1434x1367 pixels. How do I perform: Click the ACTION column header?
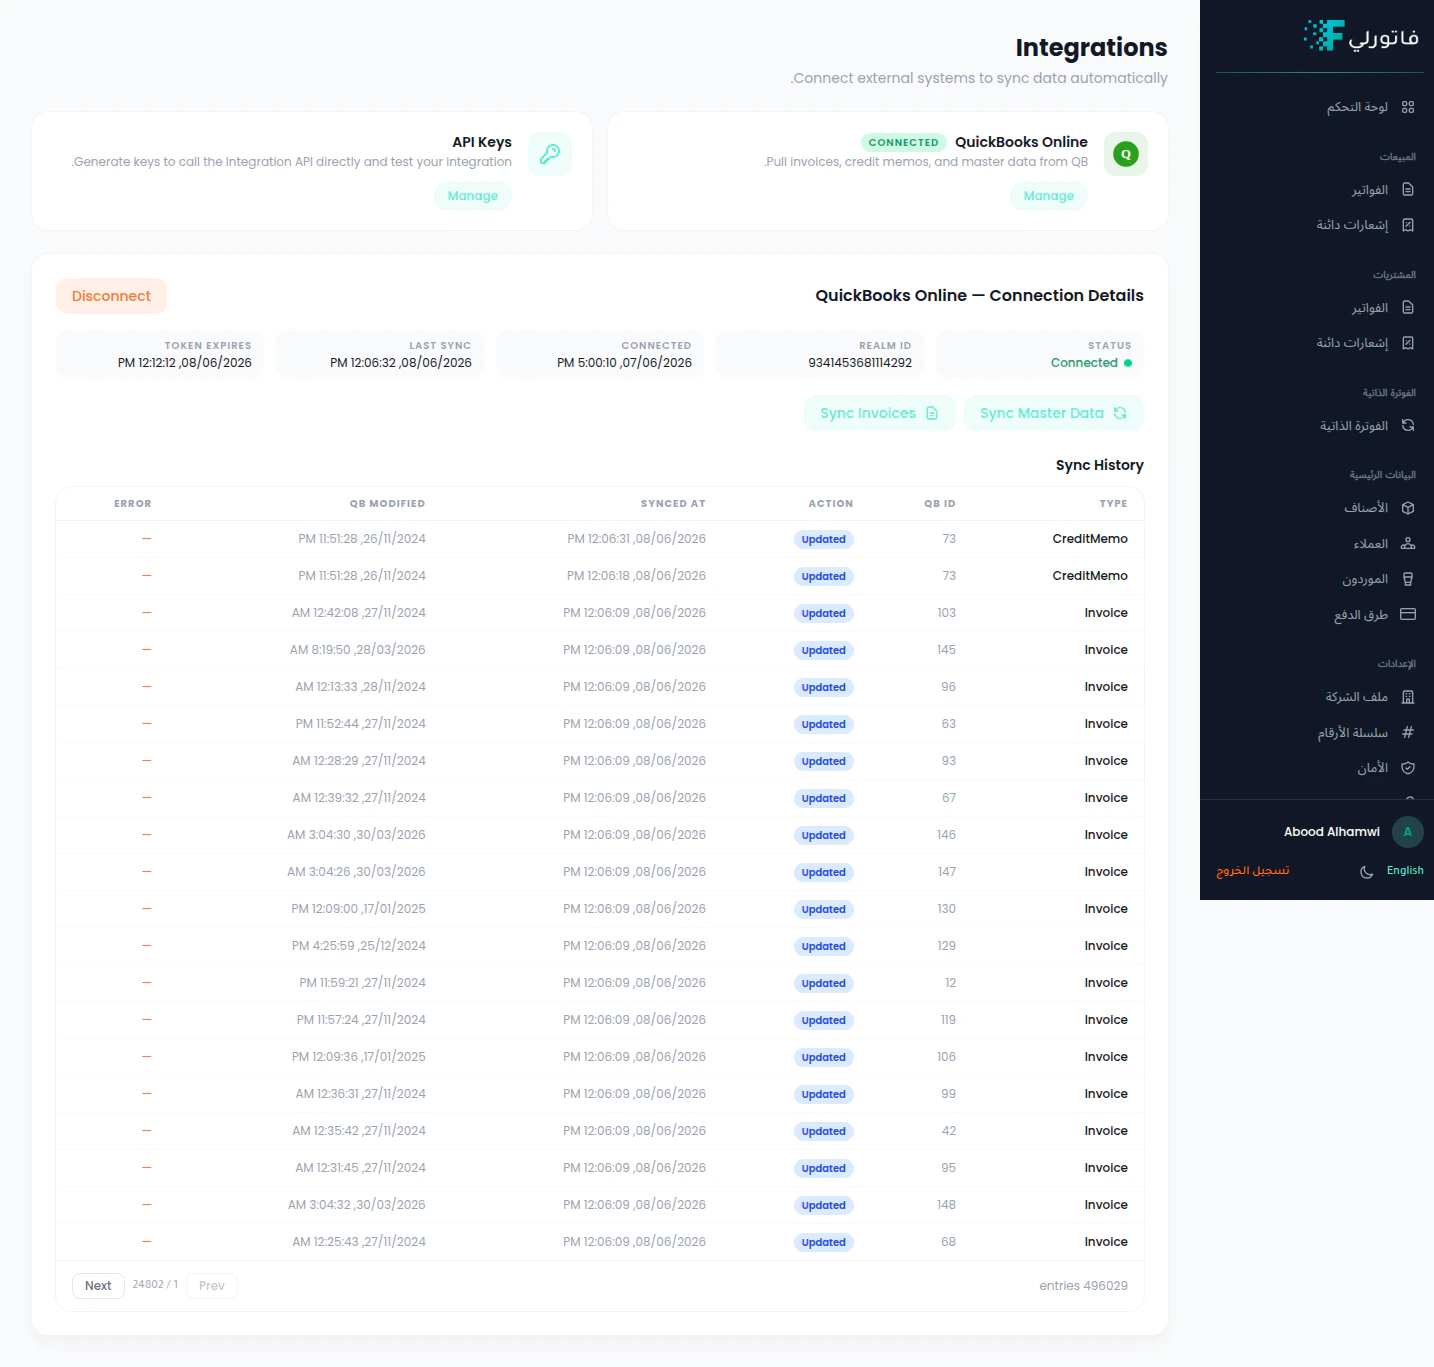point(831,504)
